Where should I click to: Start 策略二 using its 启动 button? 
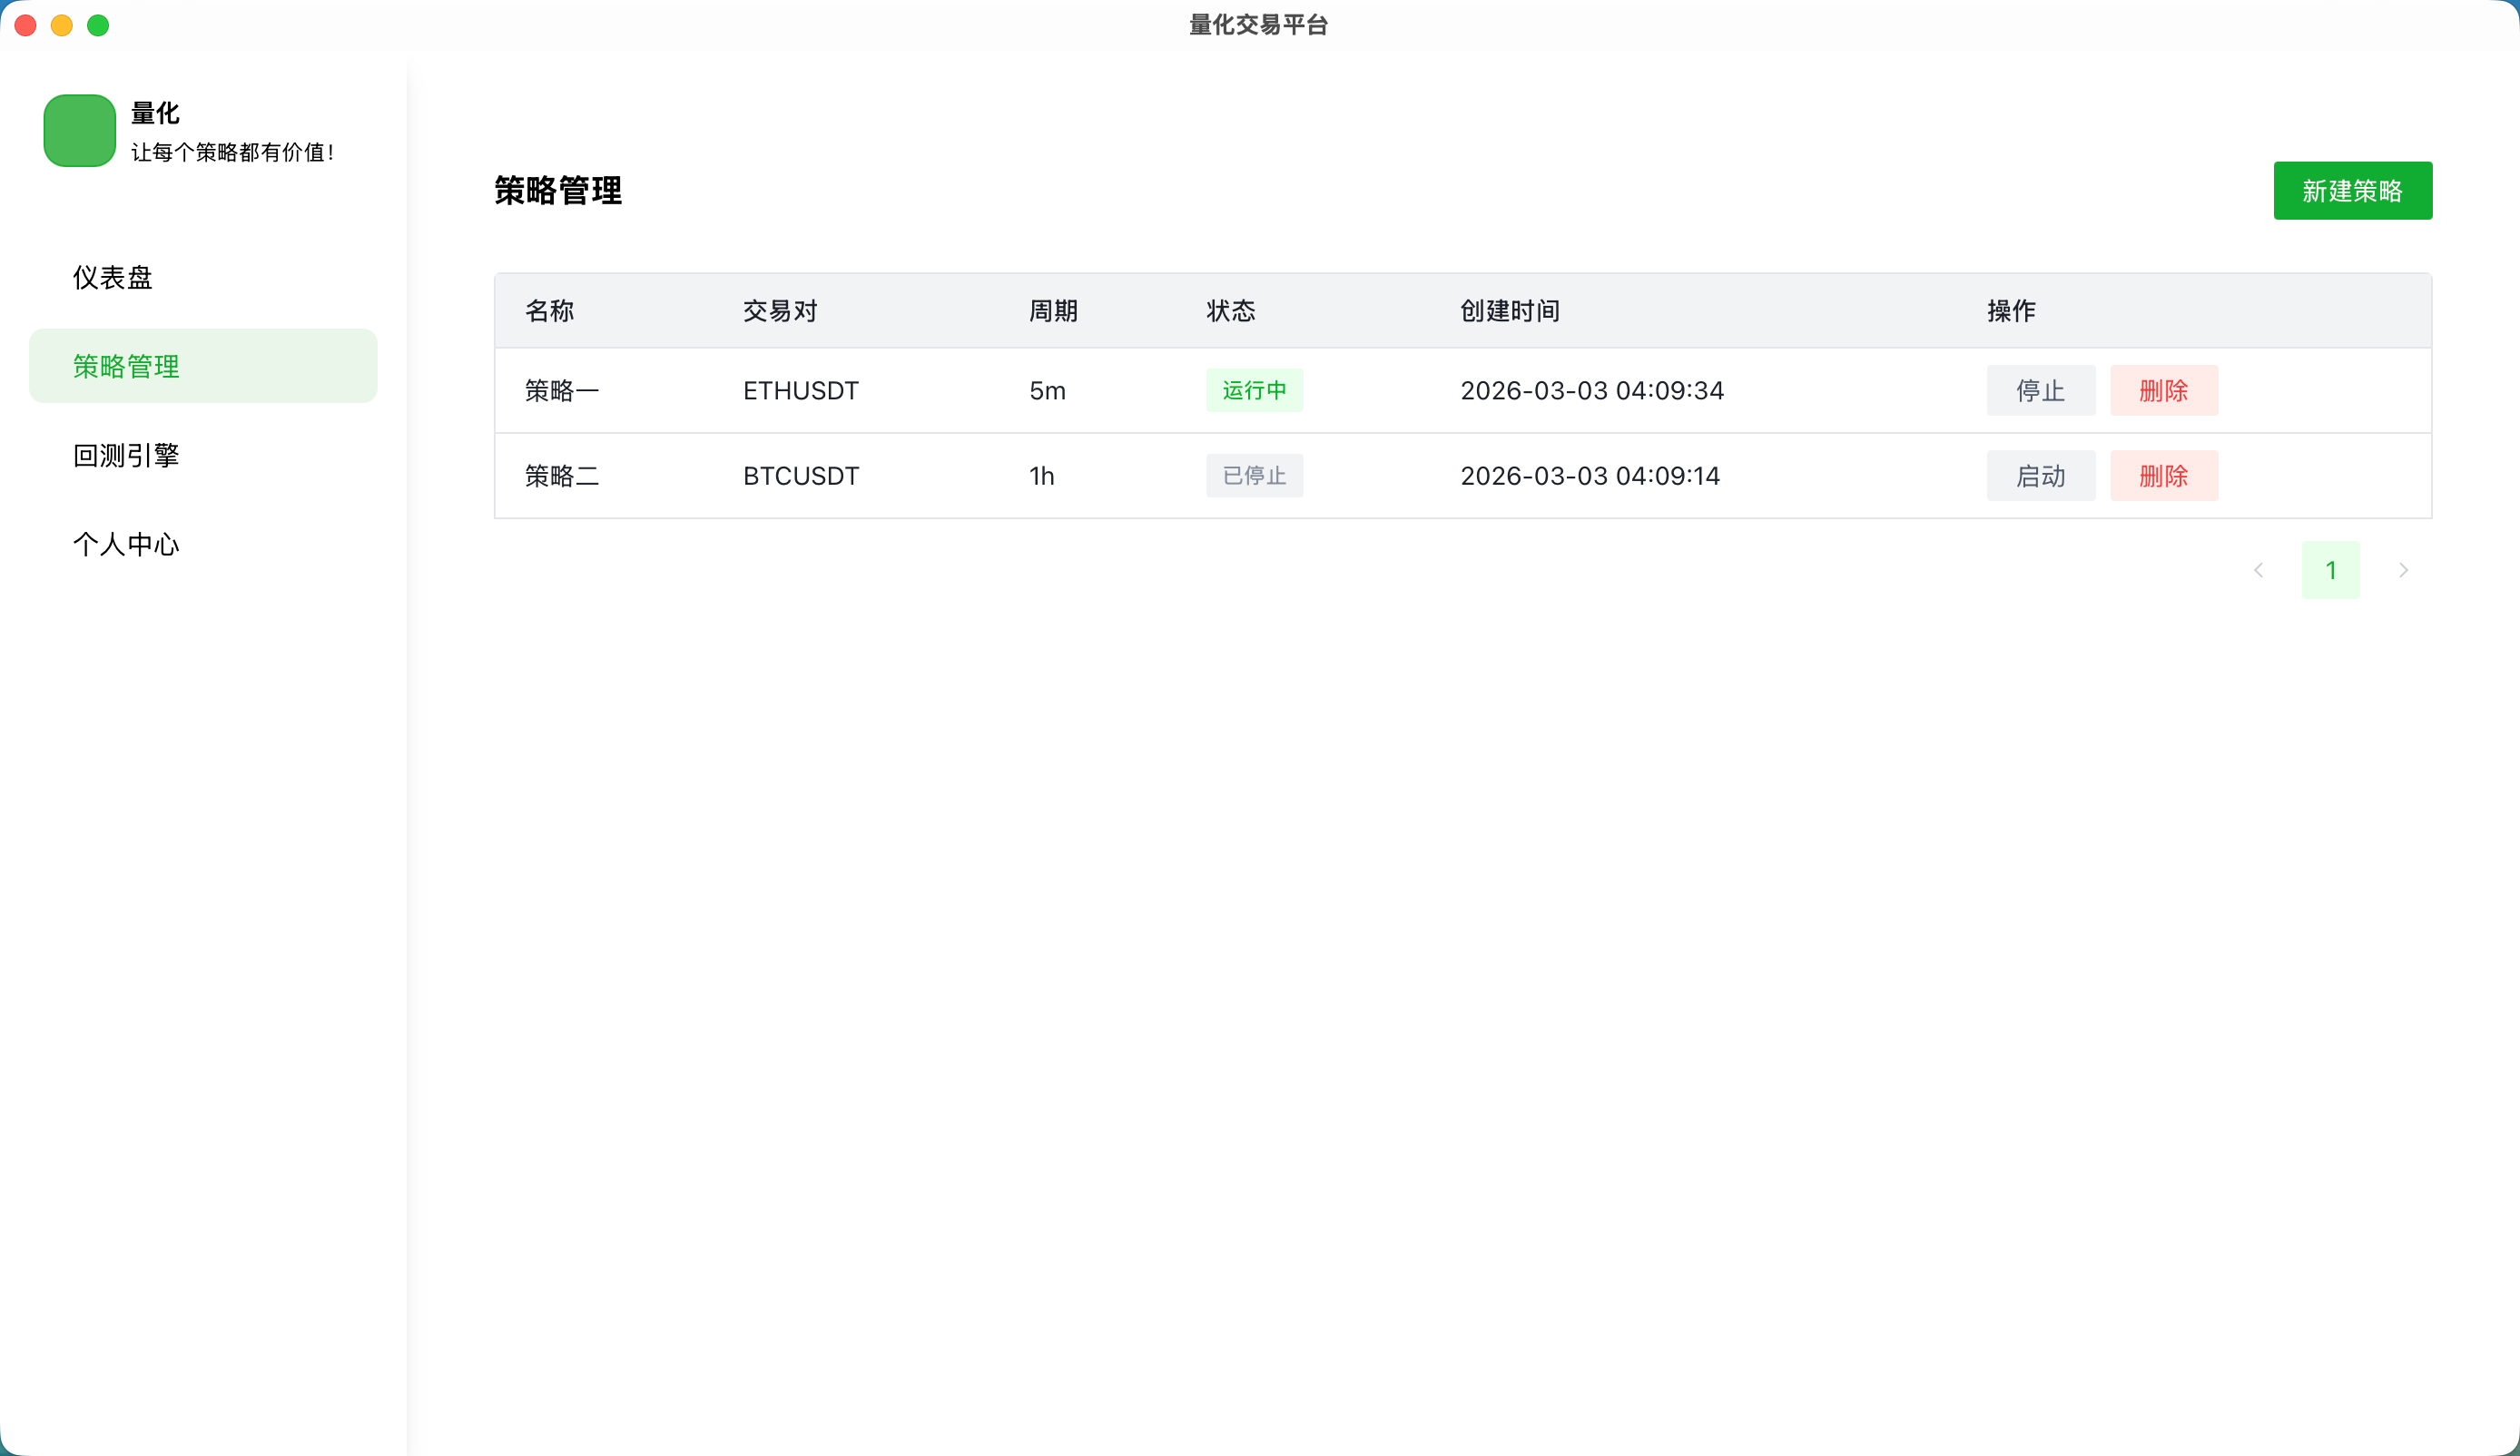[2041, 476]
